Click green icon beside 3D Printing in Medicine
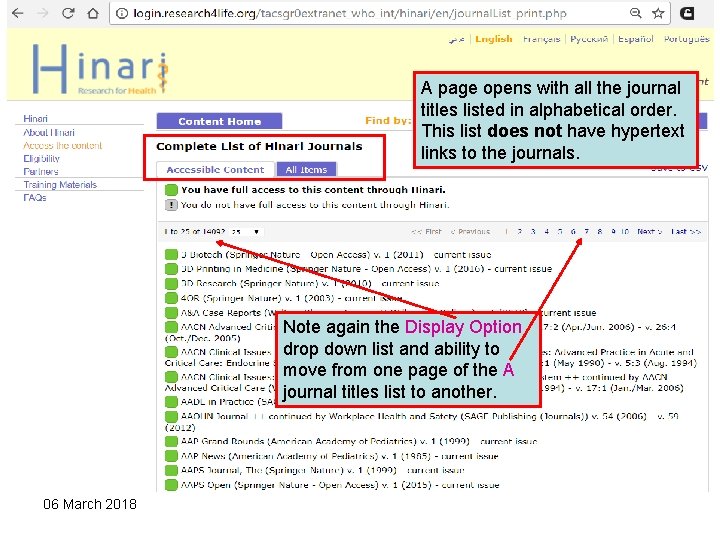 pyautogui.click(x=171, y=269)
